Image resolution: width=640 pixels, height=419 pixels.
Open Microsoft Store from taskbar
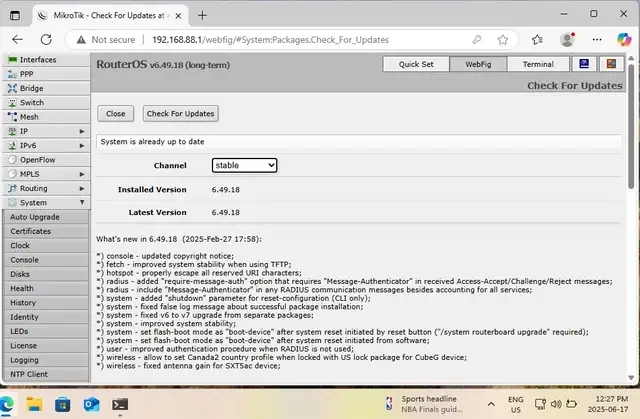(62, 404)
